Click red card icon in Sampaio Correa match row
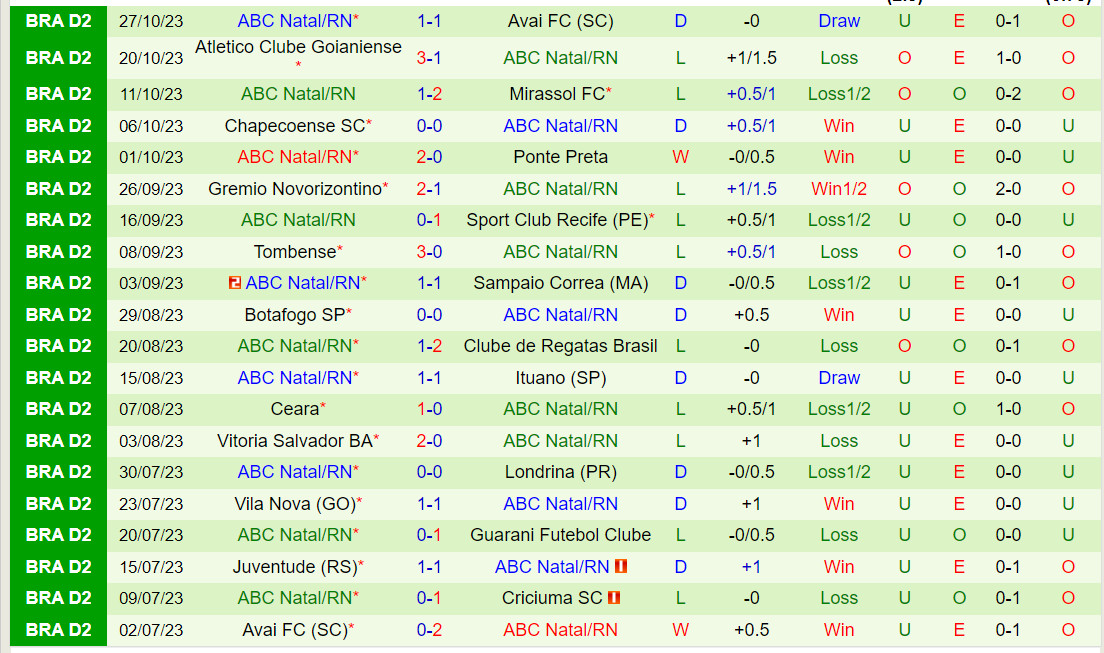 point(235,283)
